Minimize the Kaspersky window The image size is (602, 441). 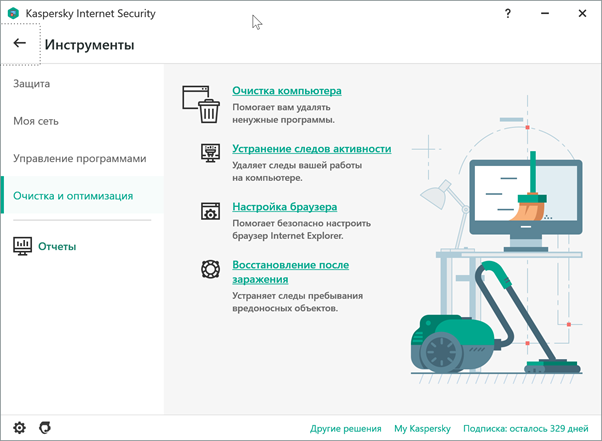[545, 13]
